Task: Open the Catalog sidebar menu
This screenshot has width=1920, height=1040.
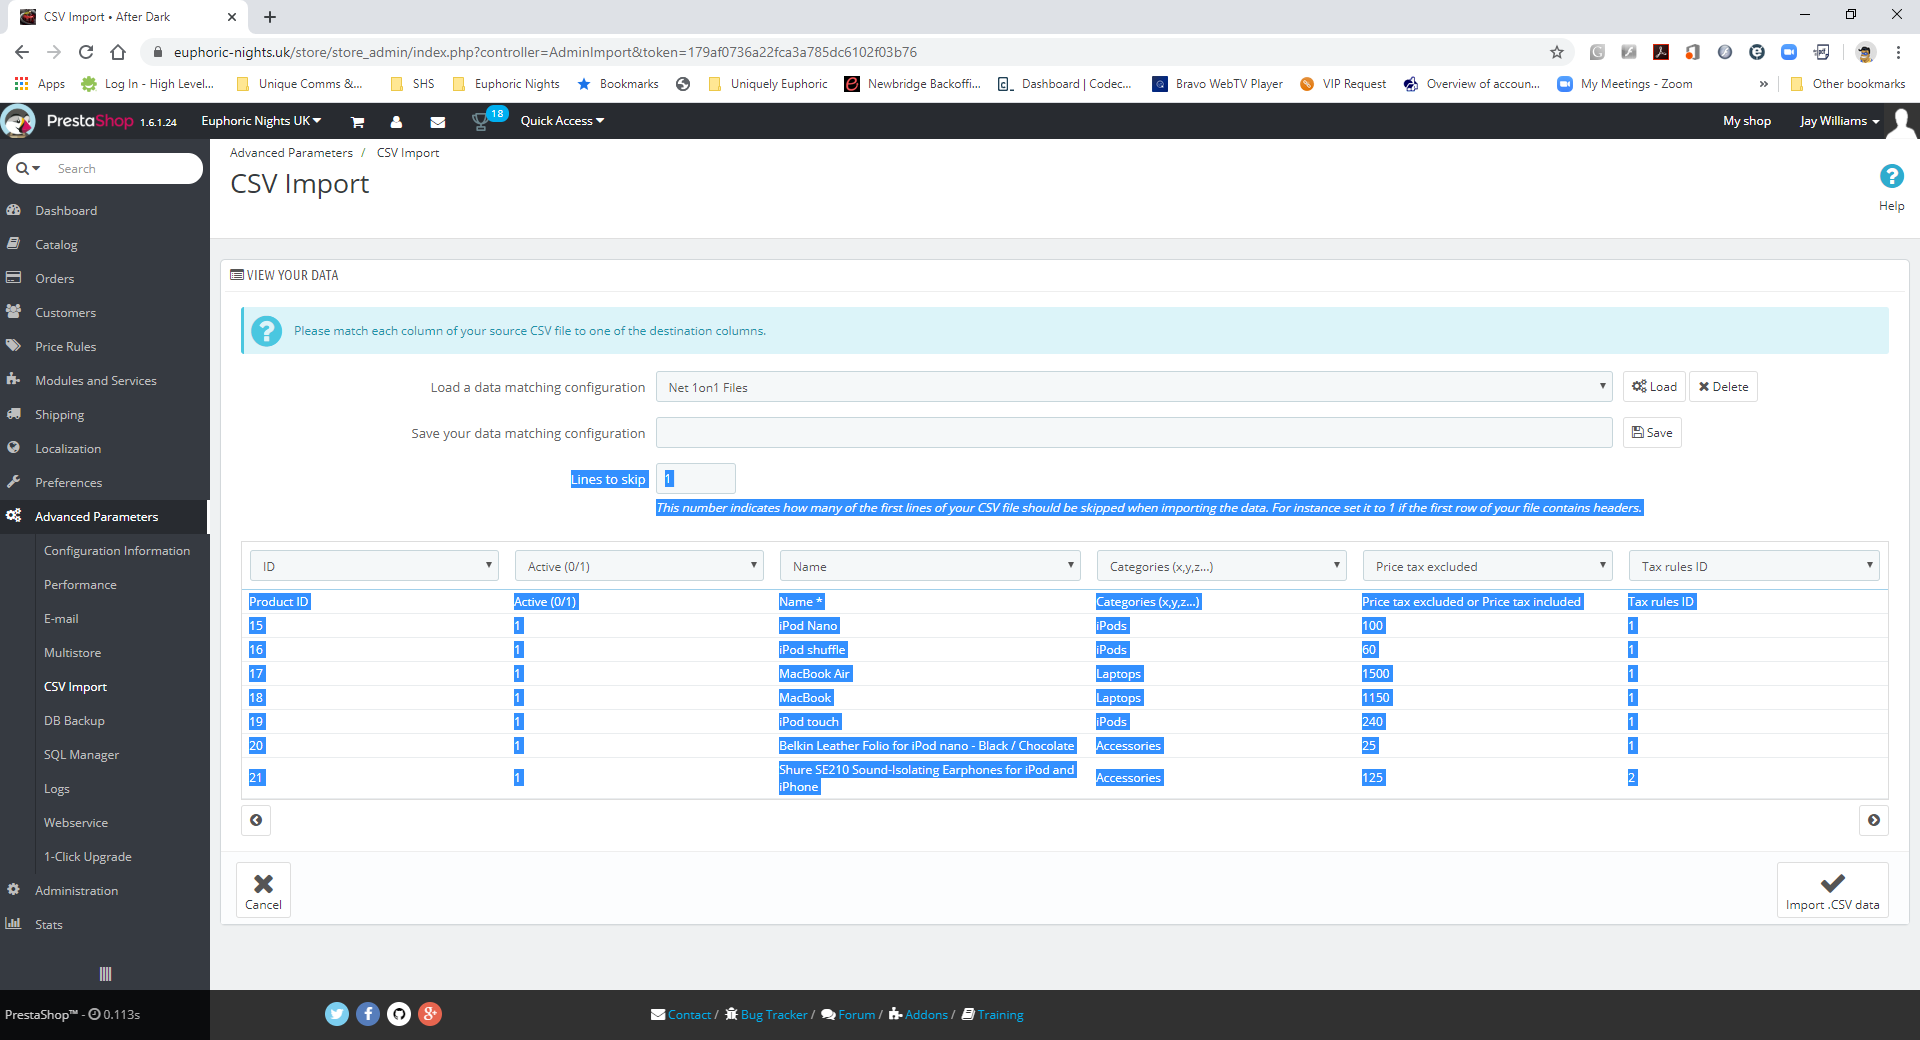Action: (105, 244)
